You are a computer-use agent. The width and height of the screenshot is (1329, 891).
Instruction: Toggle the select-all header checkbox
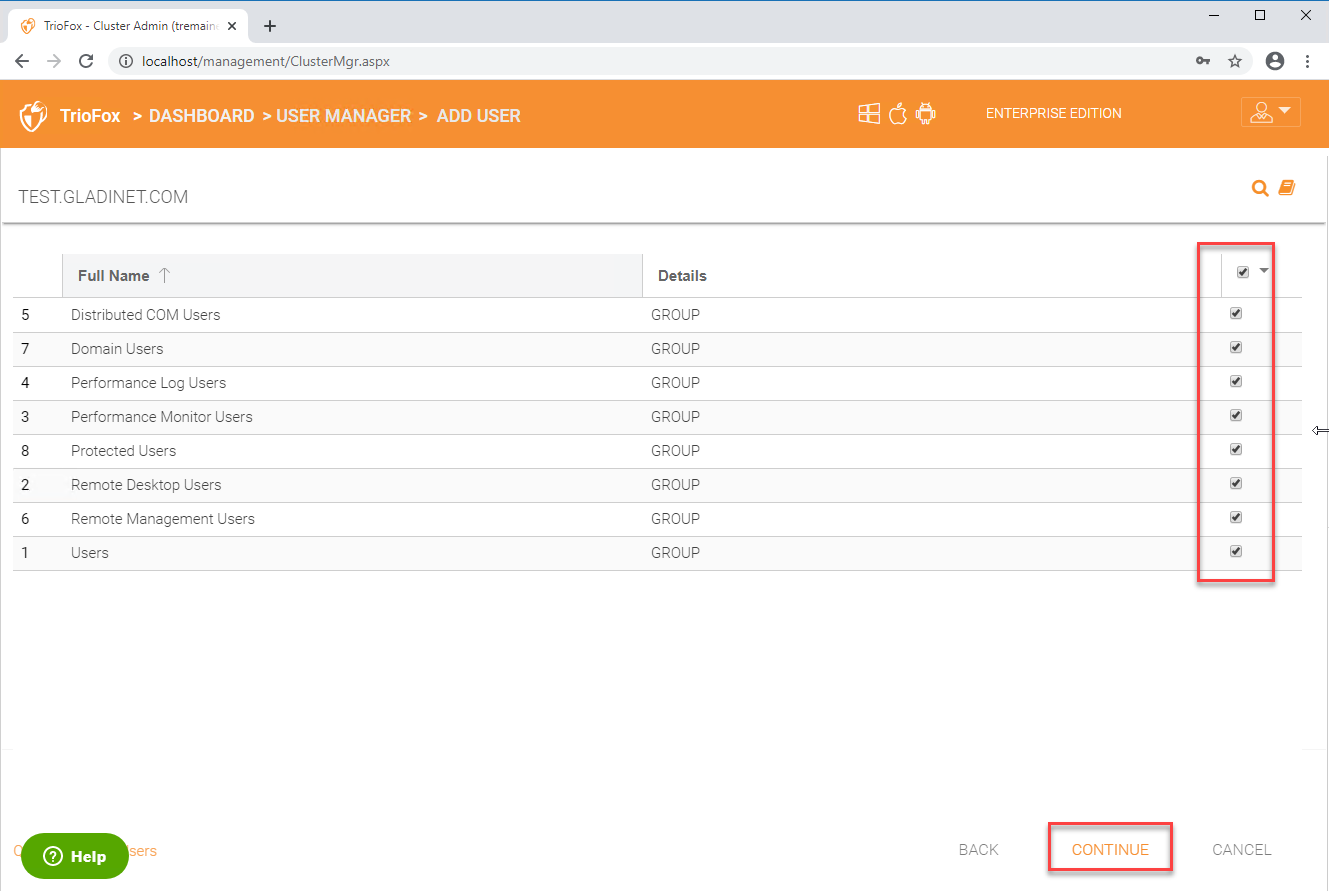point(1243,272)
